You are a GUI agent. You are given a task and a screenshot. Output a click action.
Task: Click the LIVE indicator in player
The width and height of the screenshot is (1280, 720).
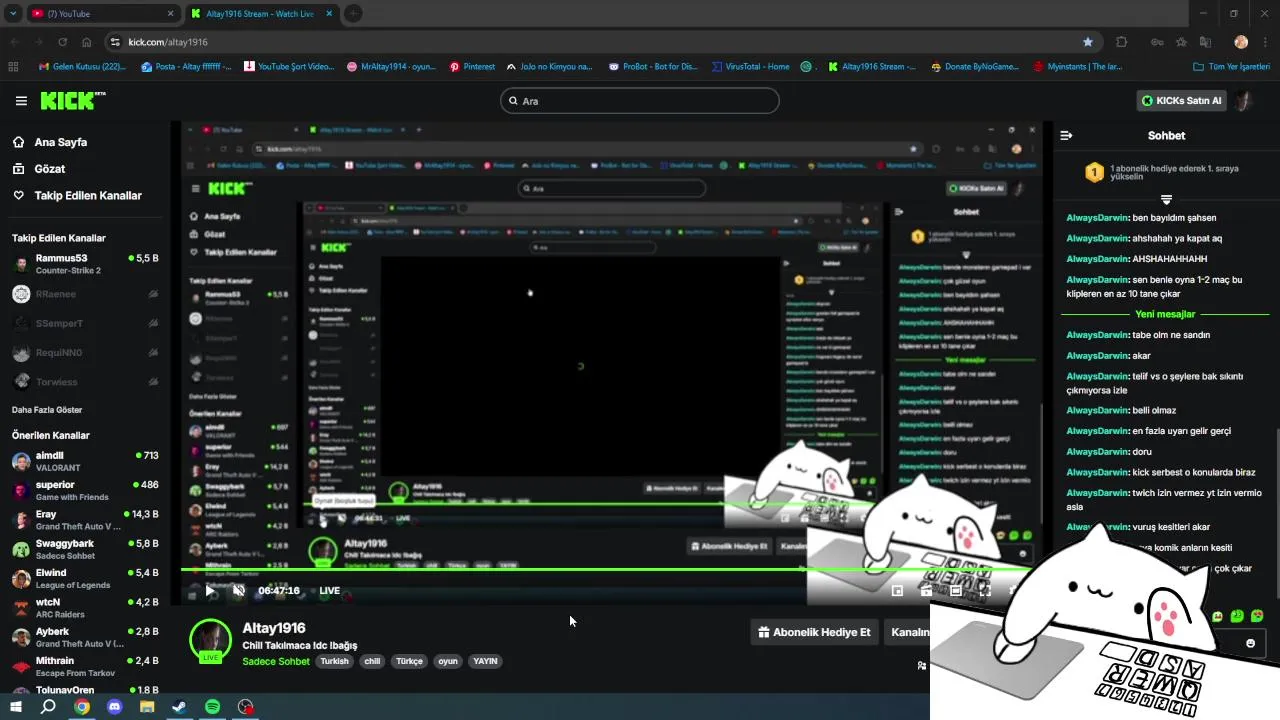click(329, 591)
